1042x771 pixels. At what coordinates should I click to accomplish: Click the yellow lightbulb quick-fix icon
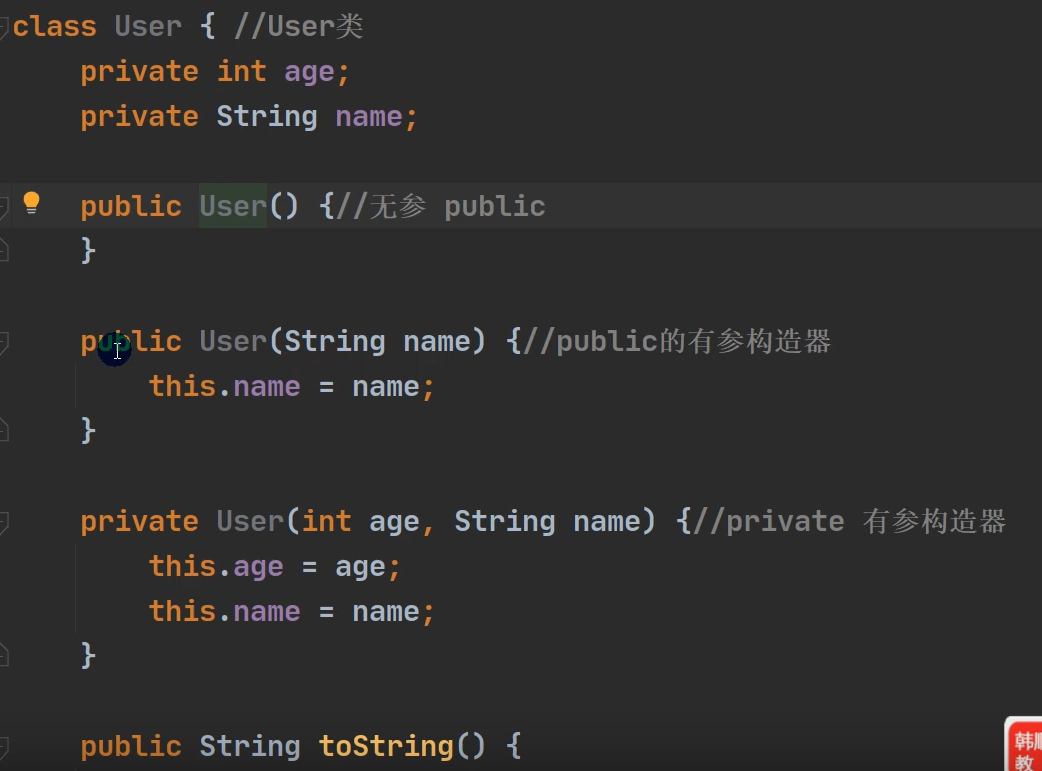click(x=31, y=203)
